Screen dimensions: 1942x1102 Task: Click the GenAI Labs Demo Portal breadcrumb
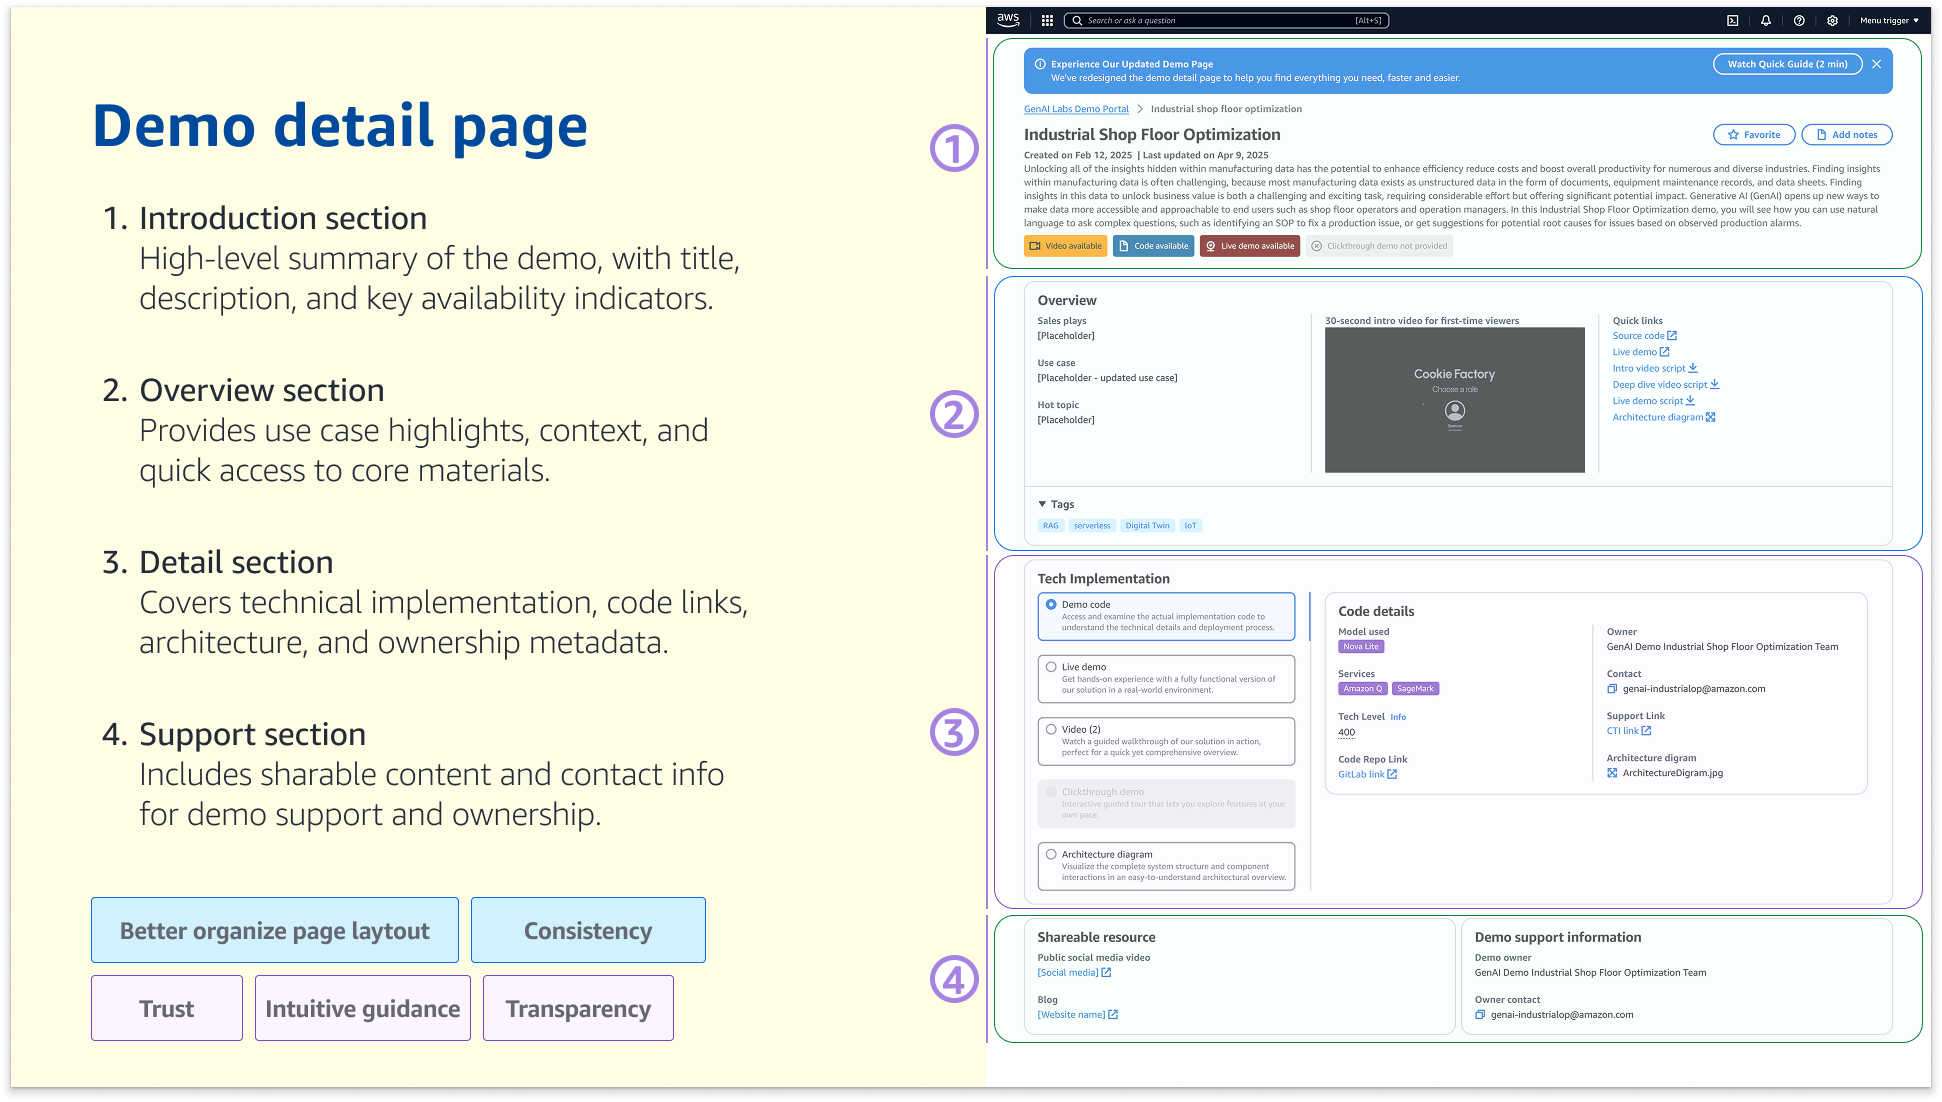1076,109
